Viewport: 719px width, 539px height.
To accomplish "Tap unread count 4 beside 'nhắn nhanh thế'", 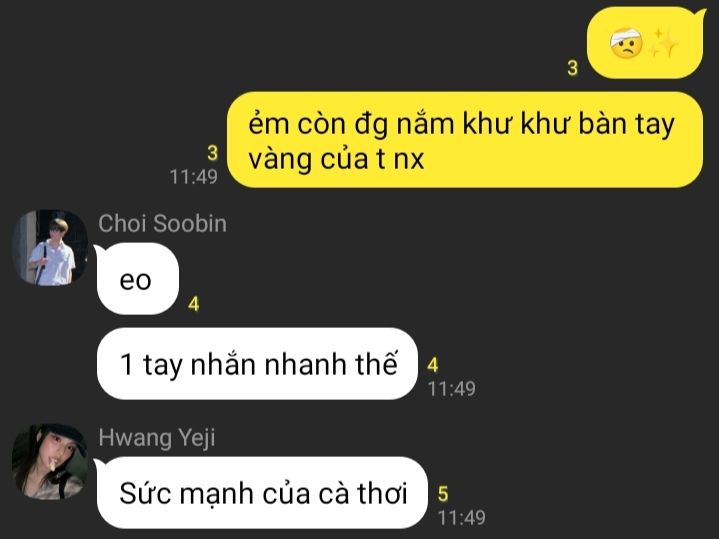I will [x=432, y=365].
